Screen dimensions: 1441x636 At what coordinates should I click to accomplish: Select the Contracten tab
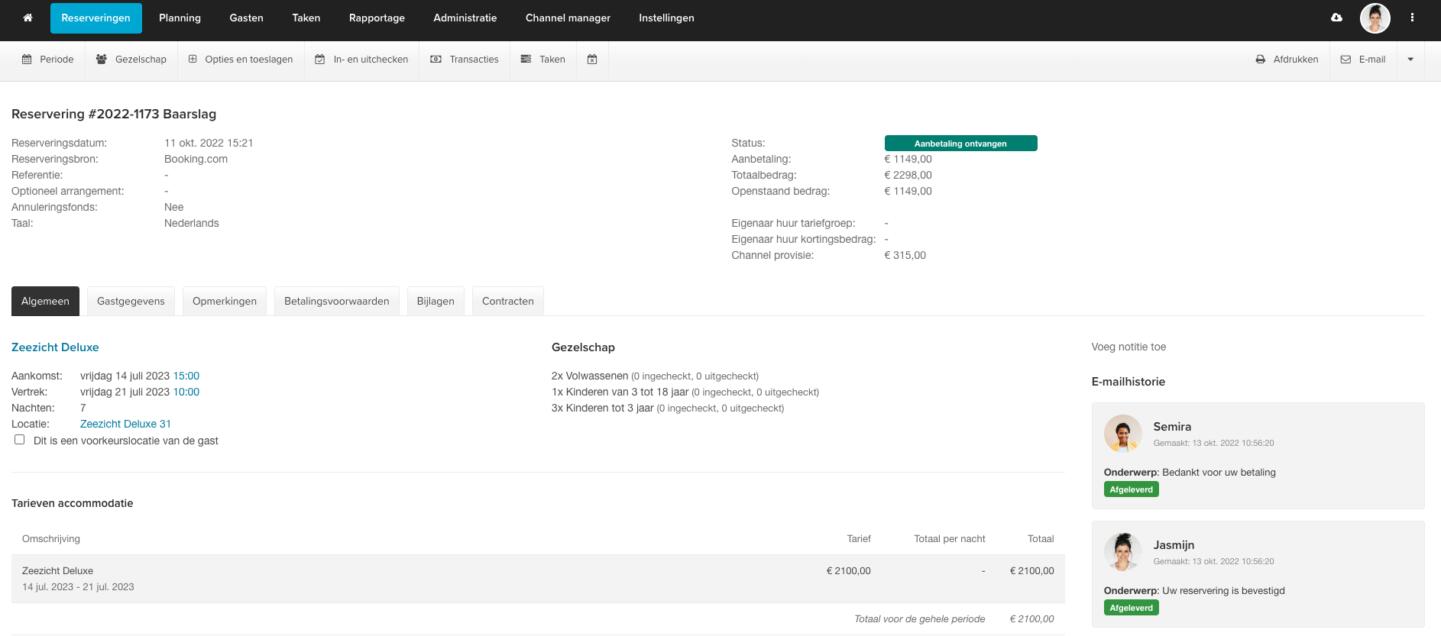[x=507, y=301]
